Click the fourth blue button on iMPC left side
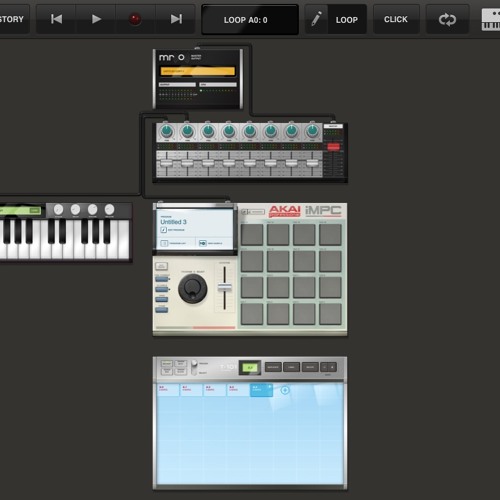The height and width of the screenshot is (500, 500). [162, 310]
